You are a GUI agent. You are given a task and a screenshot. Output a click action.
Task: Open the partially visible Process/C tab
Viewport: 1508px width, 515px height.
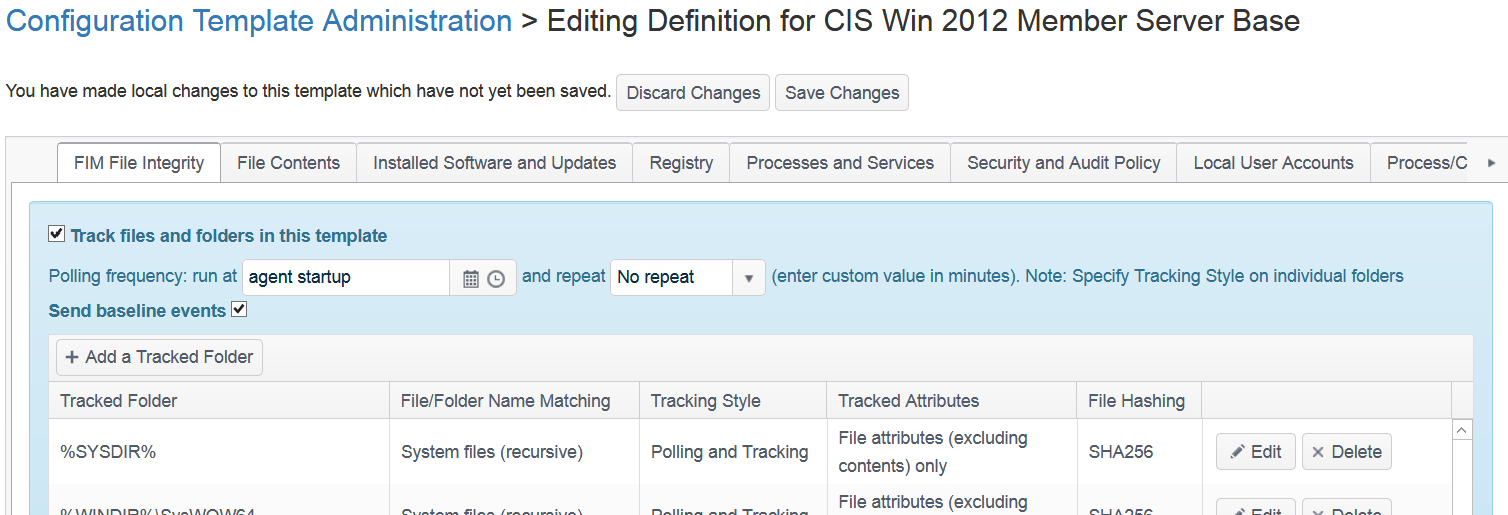coord(1422,163)
